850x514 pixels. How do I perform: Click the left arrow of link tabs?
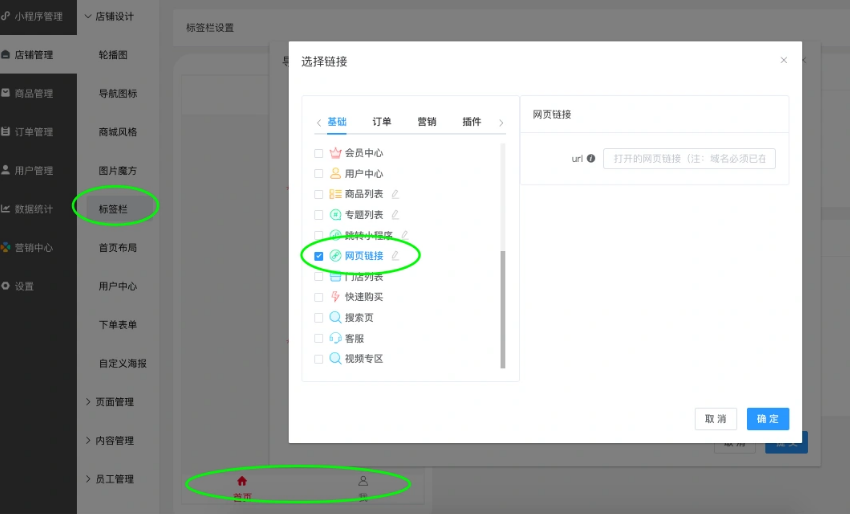[319, 123]
